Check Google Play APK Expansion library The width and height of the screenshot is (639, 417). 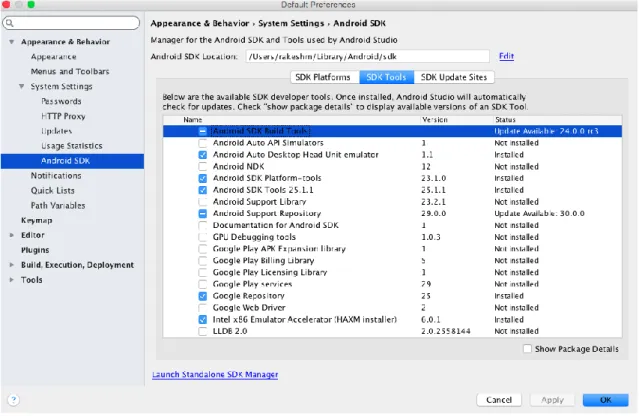click(x=203, y=249)
